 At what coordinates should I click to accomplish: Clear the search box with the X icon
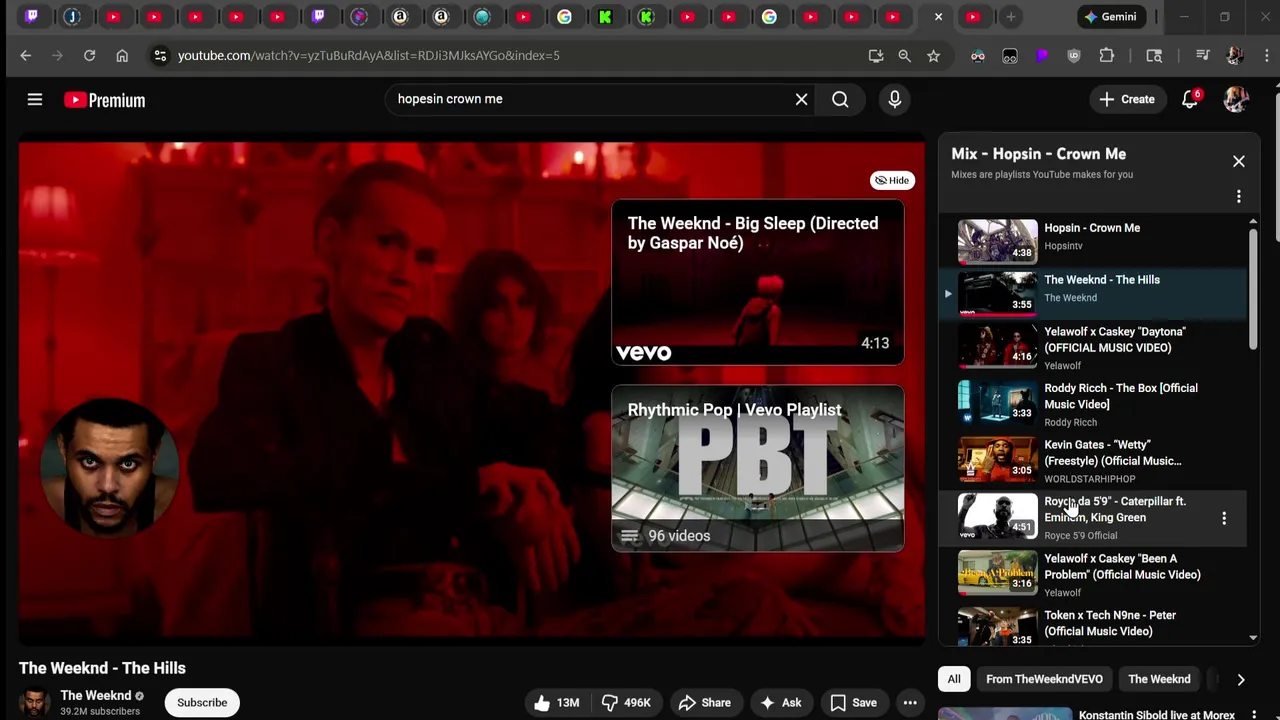click(x=801, y=99)
